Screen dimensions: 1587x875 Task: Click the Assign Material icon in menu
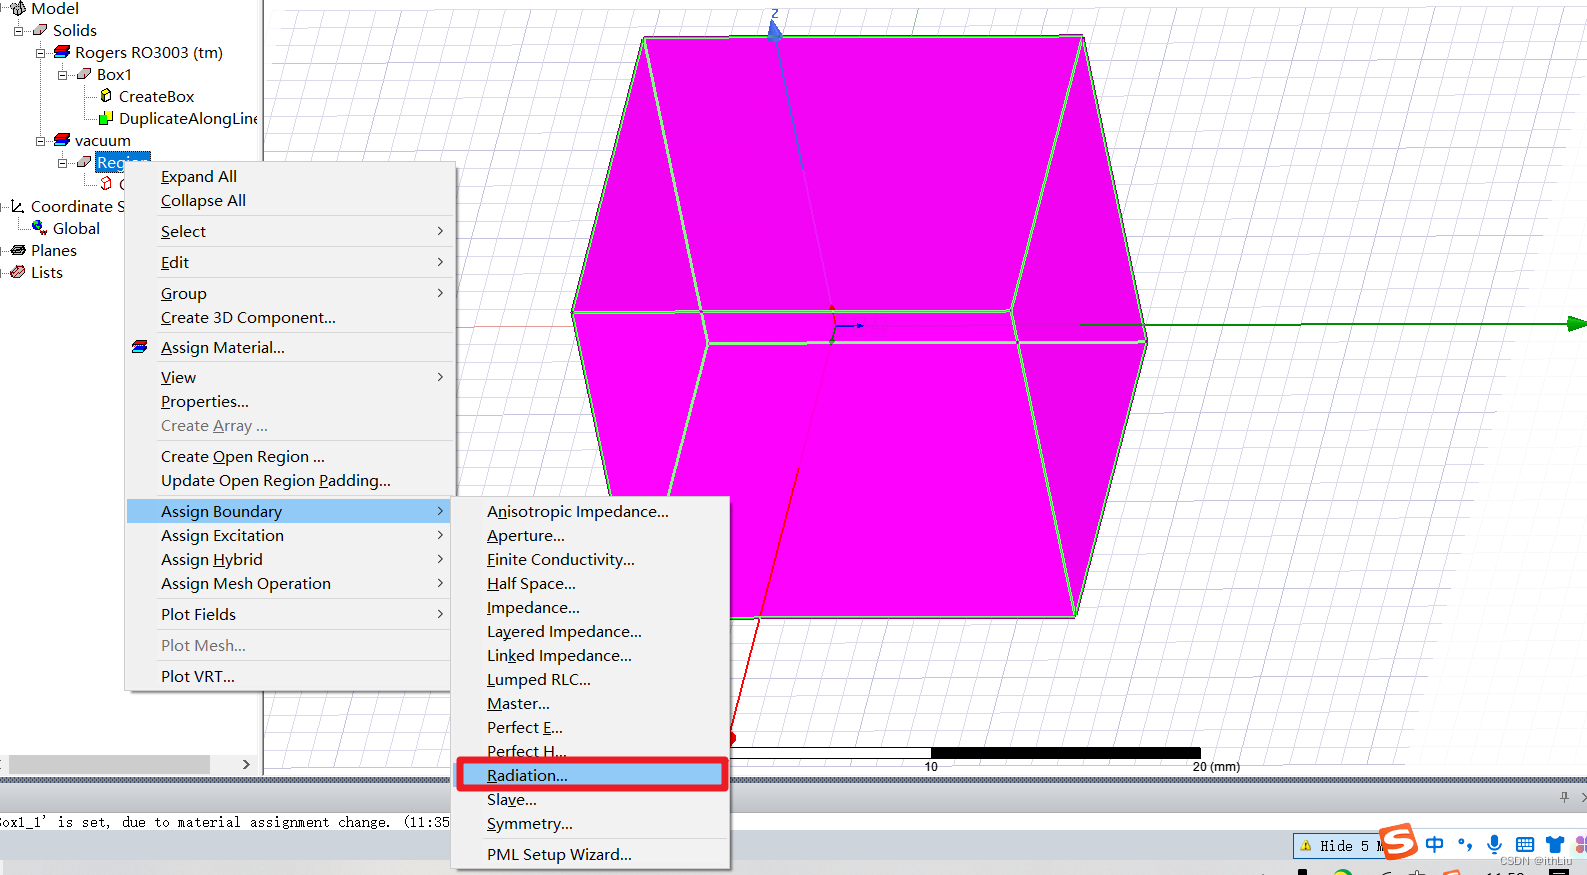click(140, 347)
